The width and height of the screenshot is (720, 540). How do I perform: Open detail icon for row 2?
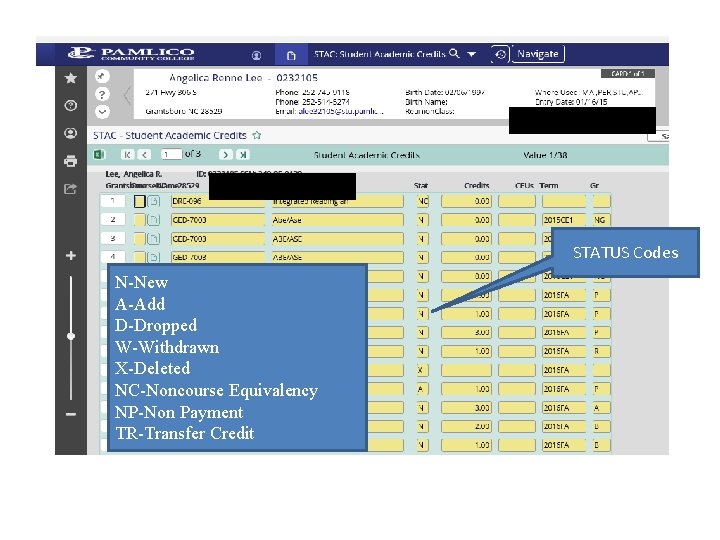[x=154, y=220]
